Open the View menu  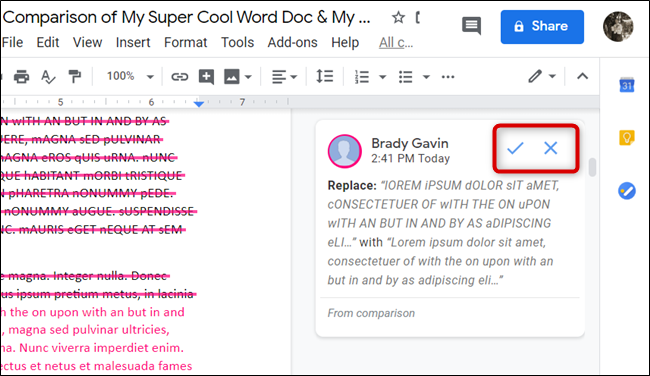(x=87, y=42)
